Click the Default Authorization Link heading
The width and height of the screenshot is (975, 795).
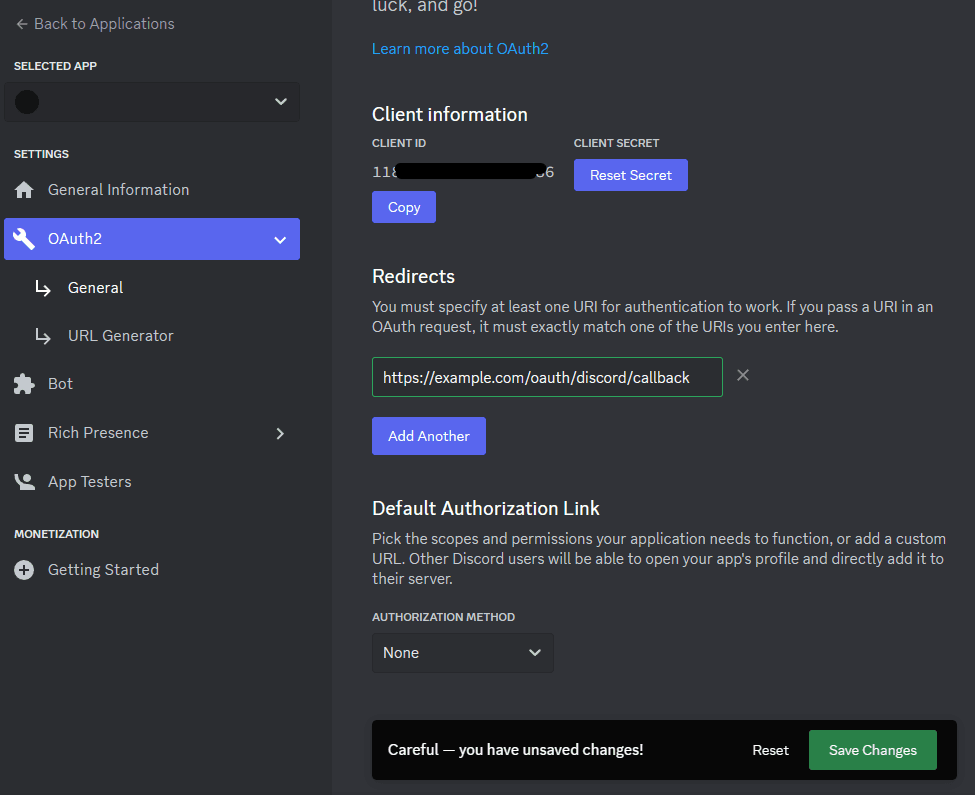(486, 508)
